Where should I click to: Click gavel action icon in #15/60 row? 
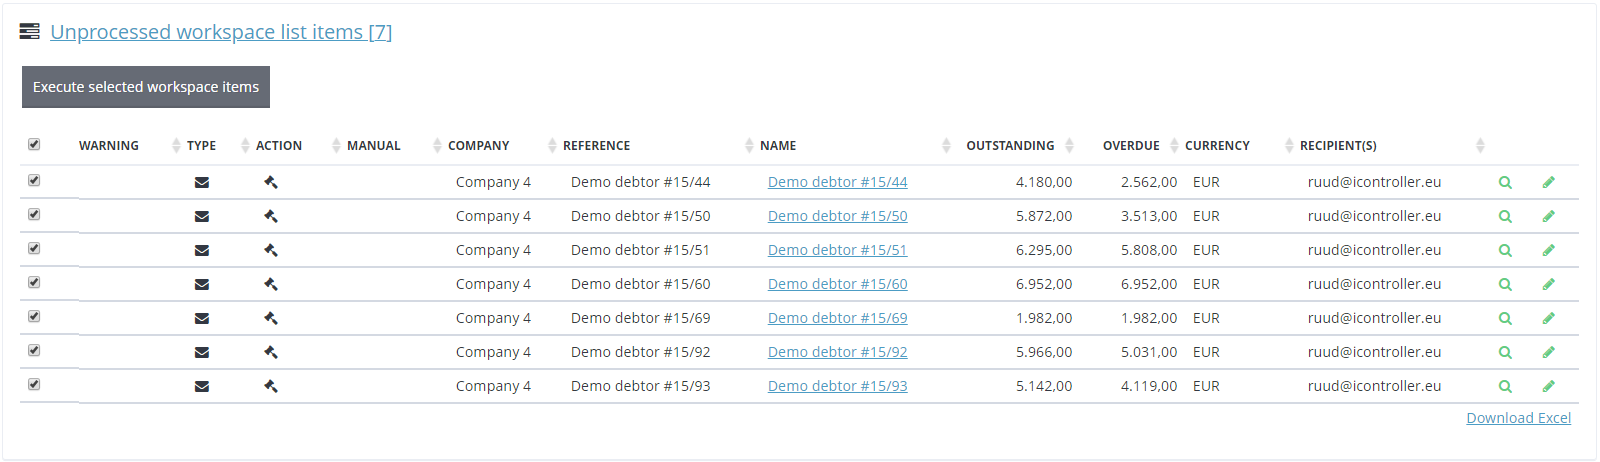[x=271, y=284]
